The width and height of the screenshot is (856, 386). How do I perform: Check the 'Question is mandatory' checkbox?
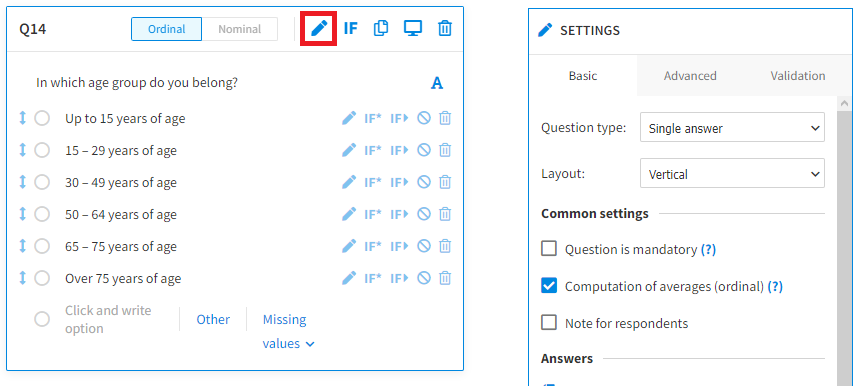549,249
